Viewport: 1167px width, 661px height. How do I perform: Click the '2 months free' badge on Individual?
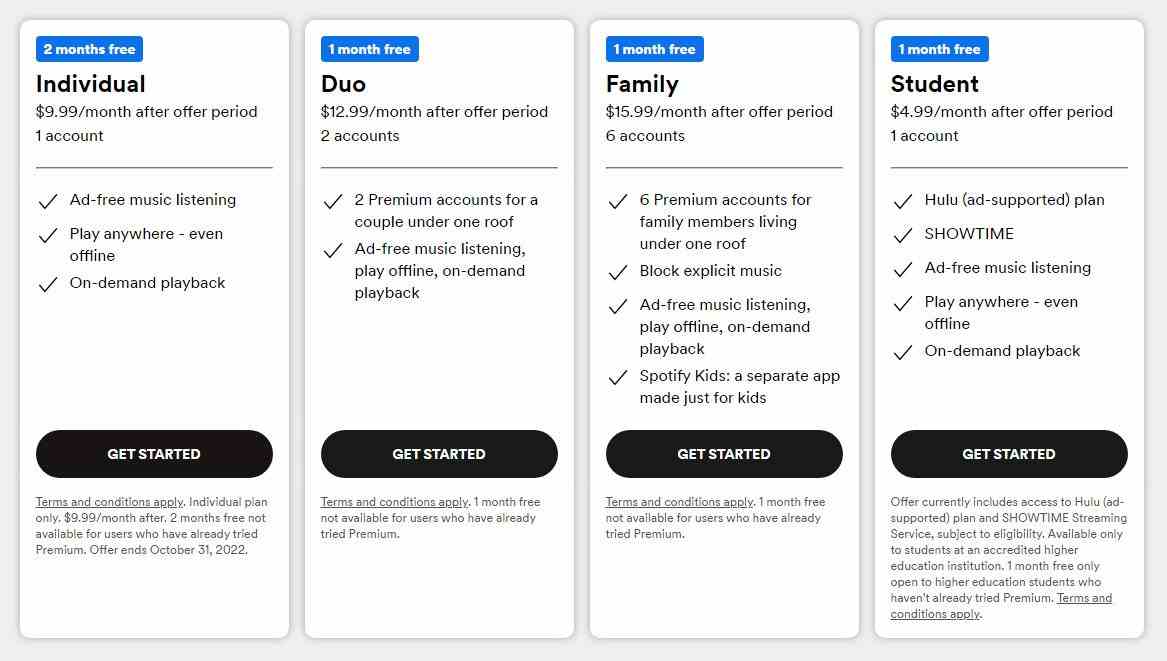click(89, 49)
